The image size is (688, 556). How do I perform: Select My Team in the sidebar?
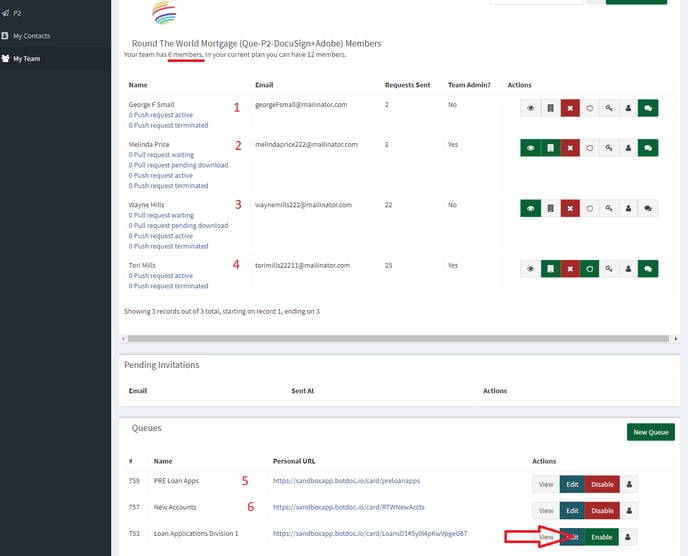(x=27, y=58)
